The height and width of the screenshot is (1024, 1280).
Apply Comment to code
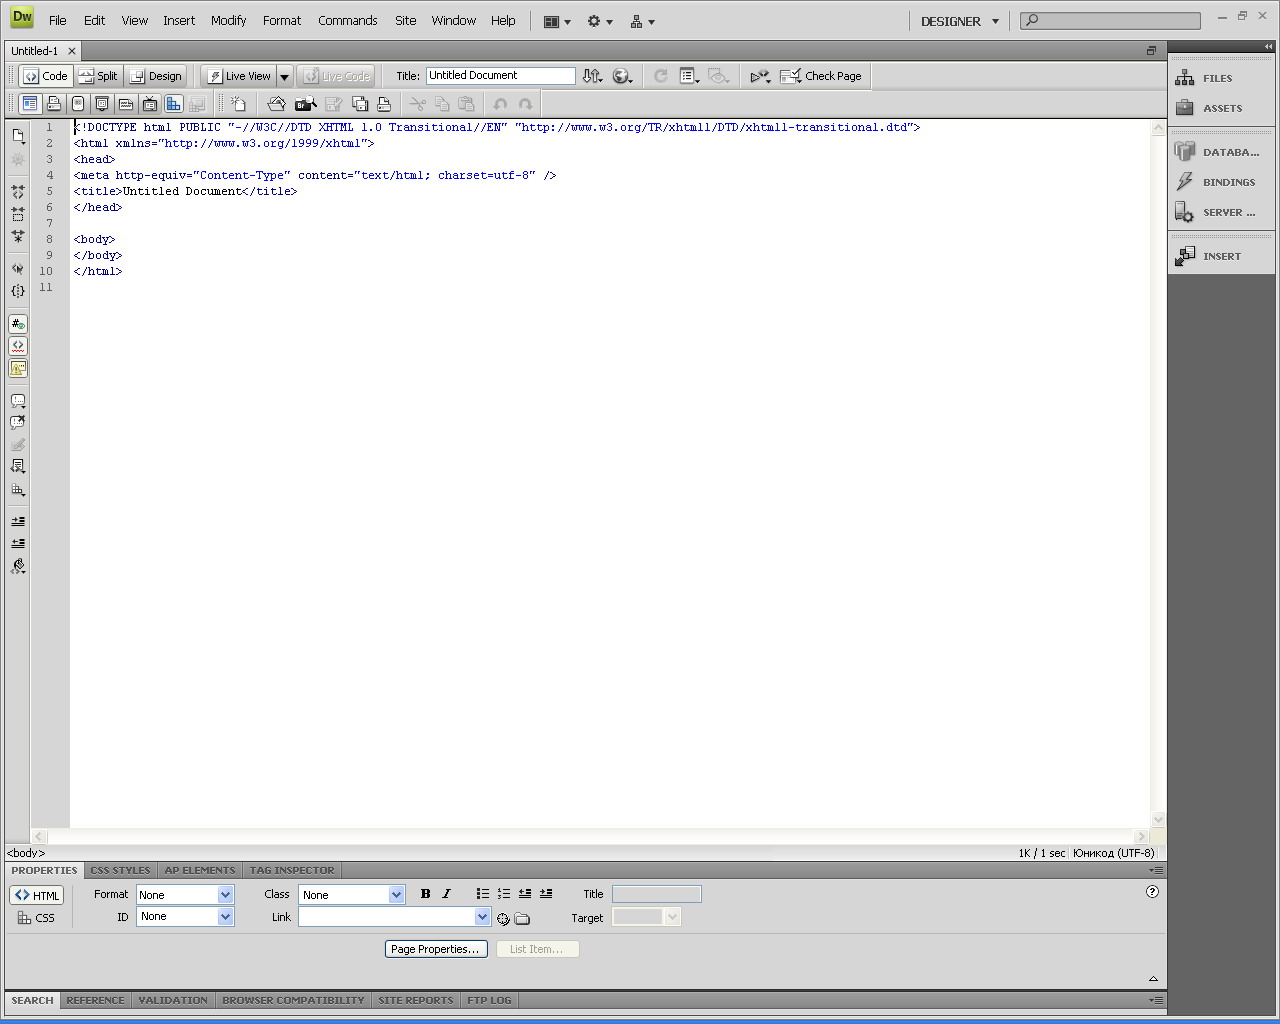pos(18,400)
